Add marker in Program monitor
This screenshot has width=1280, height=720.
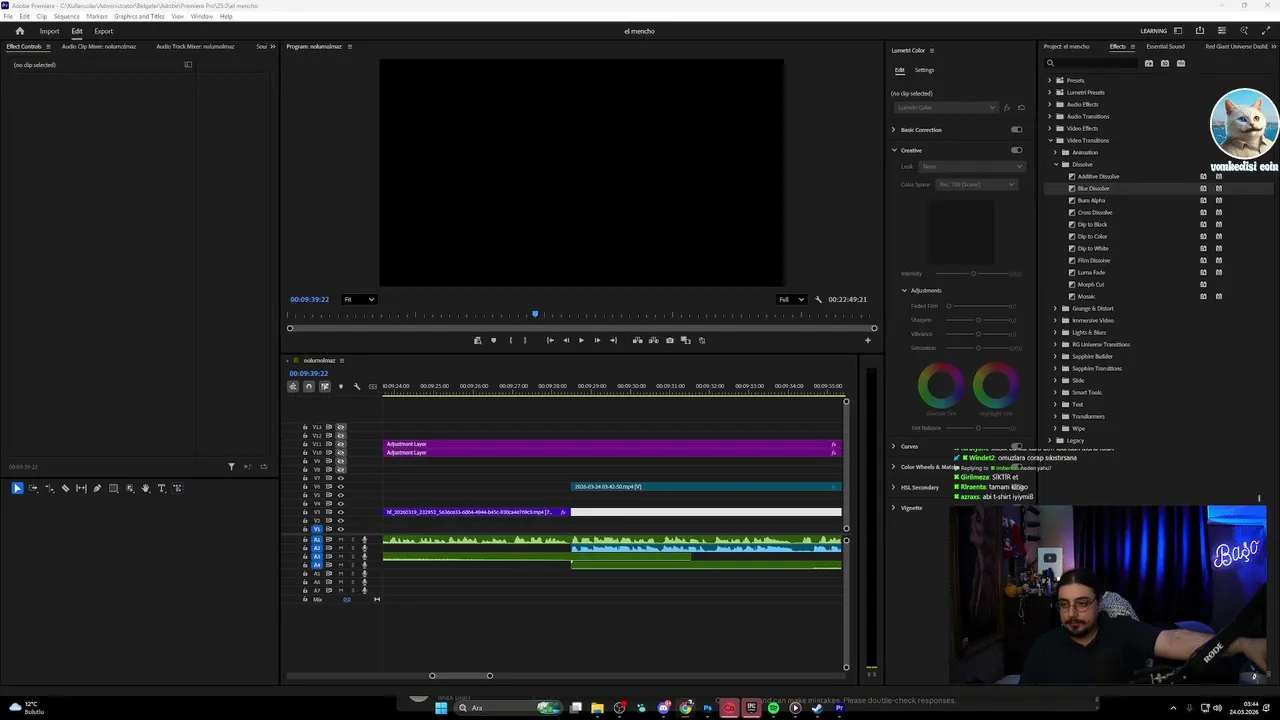(493, 340)
